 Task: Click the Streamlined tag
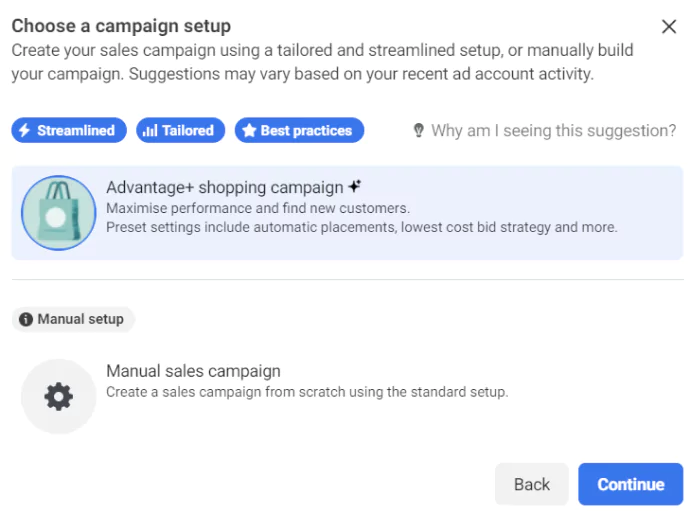[x=70, y=131]
